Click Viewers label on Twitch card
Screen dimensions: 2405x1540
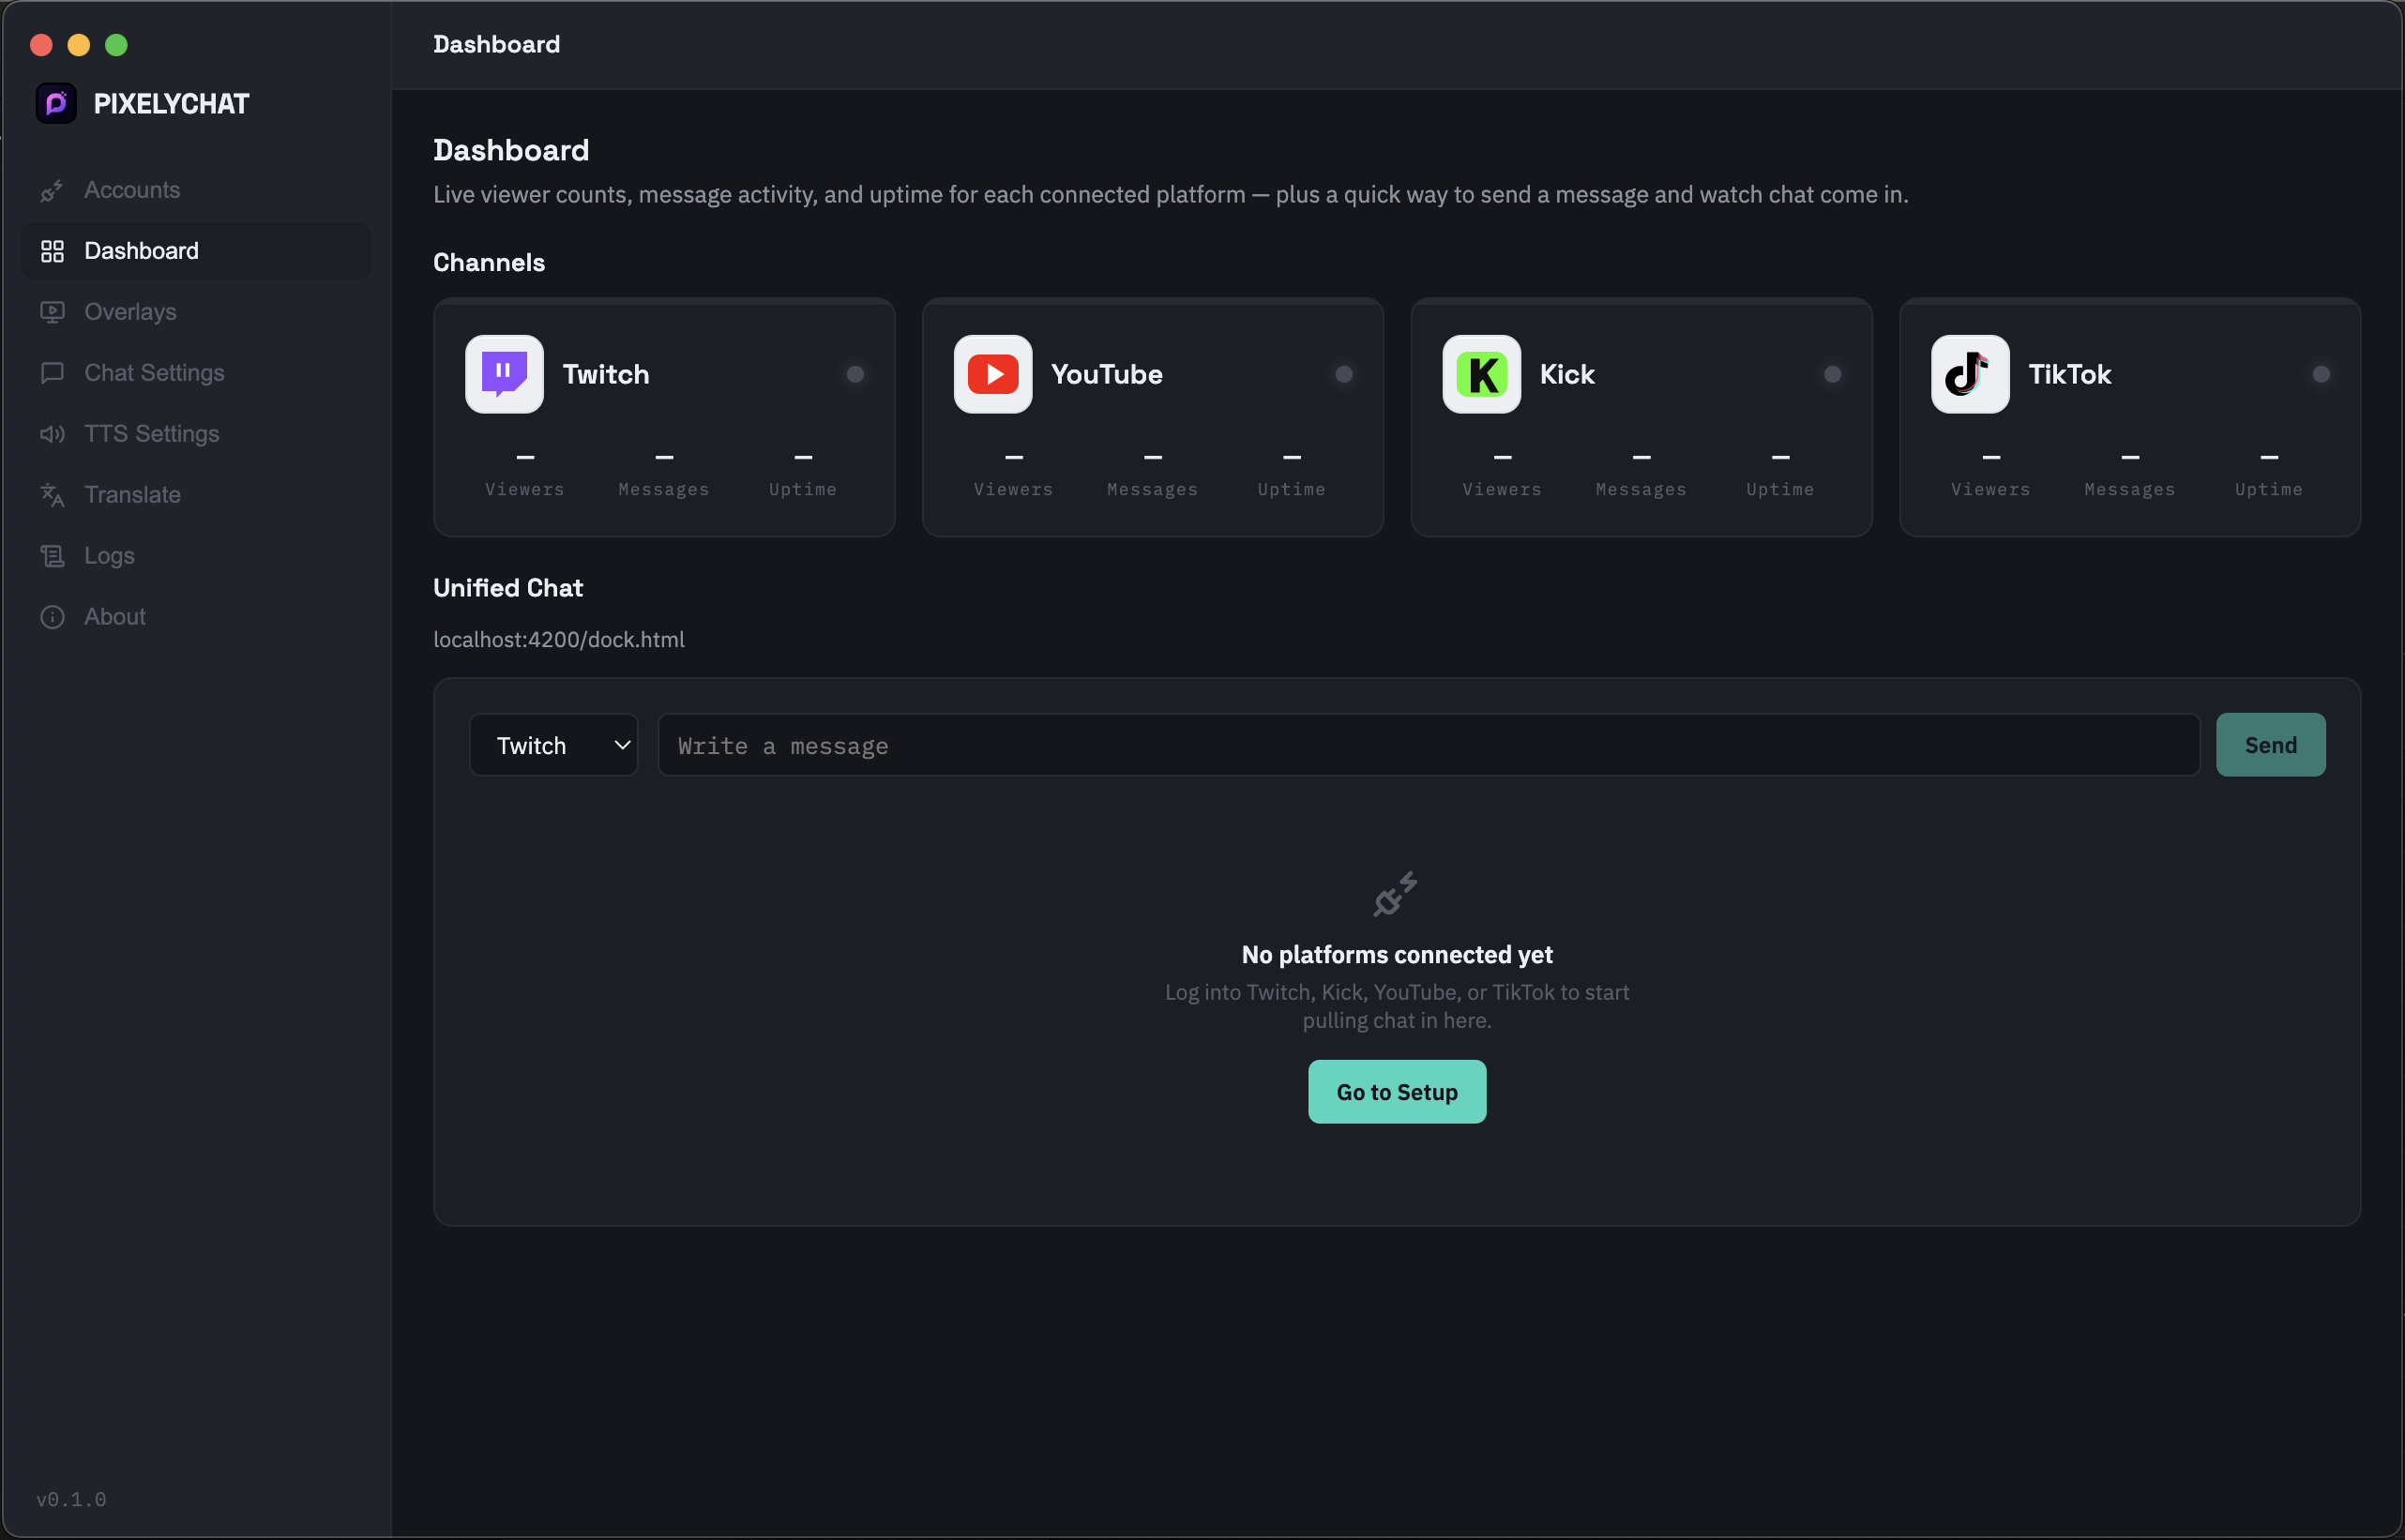tap(525, 489)
